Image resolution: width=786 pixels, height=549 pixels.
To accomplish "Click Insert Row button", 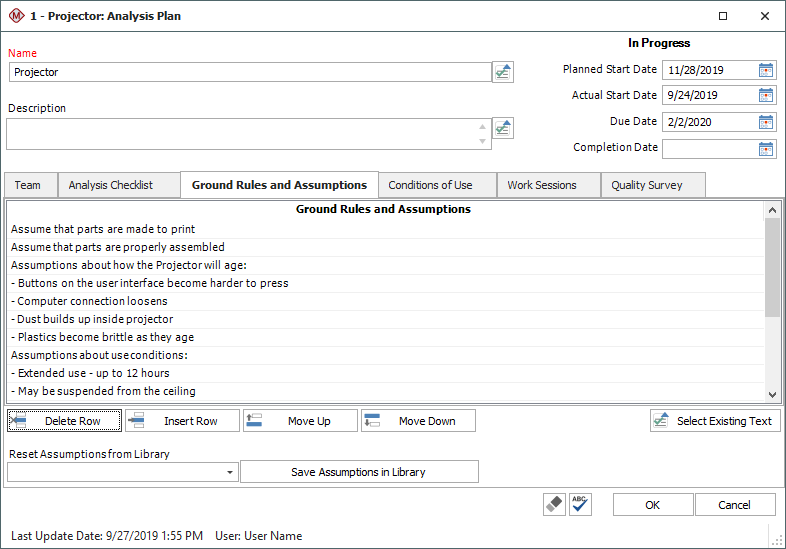I will pyautogui.click(x=183, y=421).
